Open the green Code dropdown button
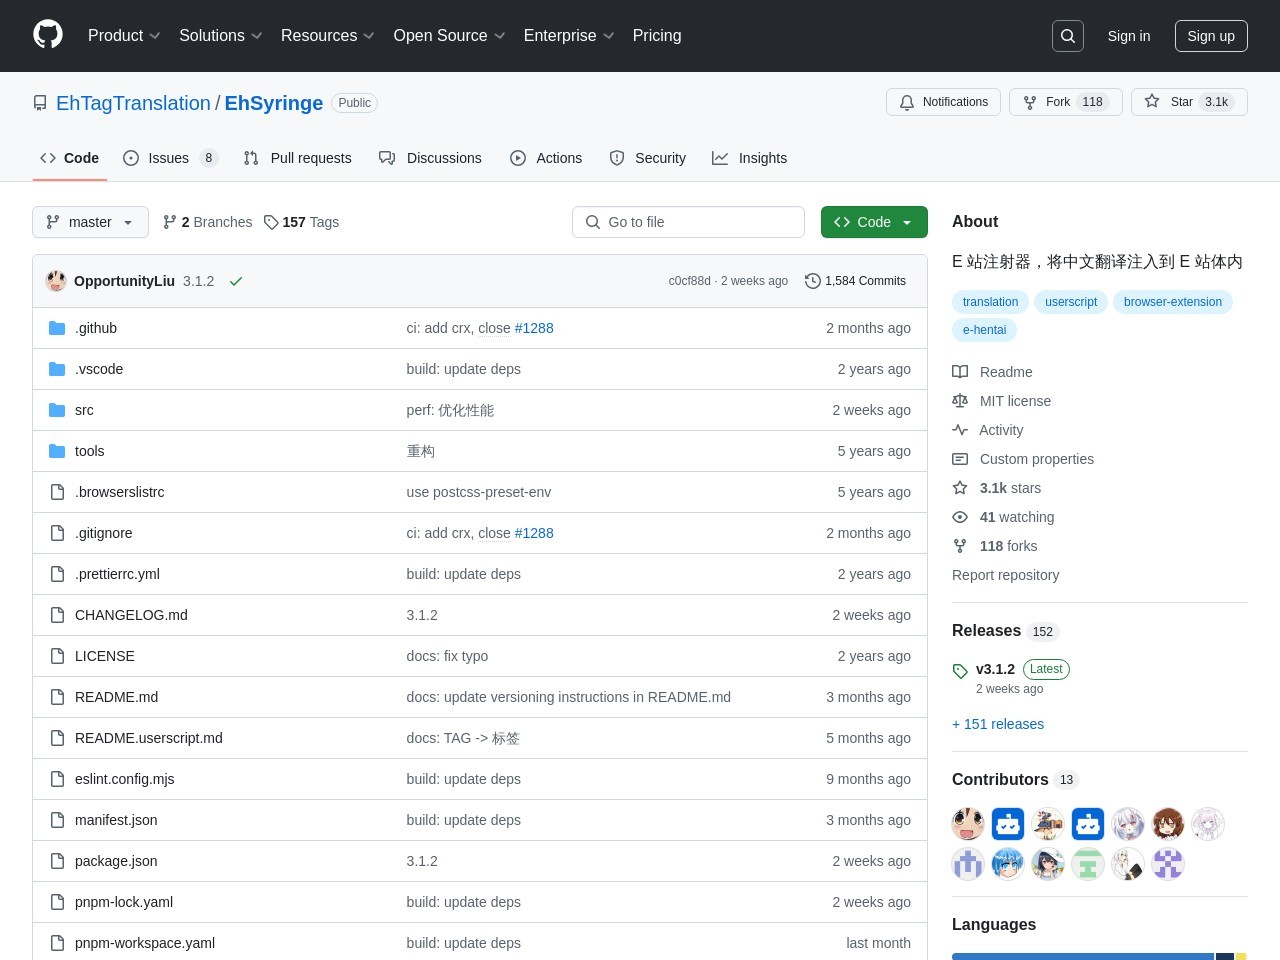1280x960 pixels. [874, 222]
